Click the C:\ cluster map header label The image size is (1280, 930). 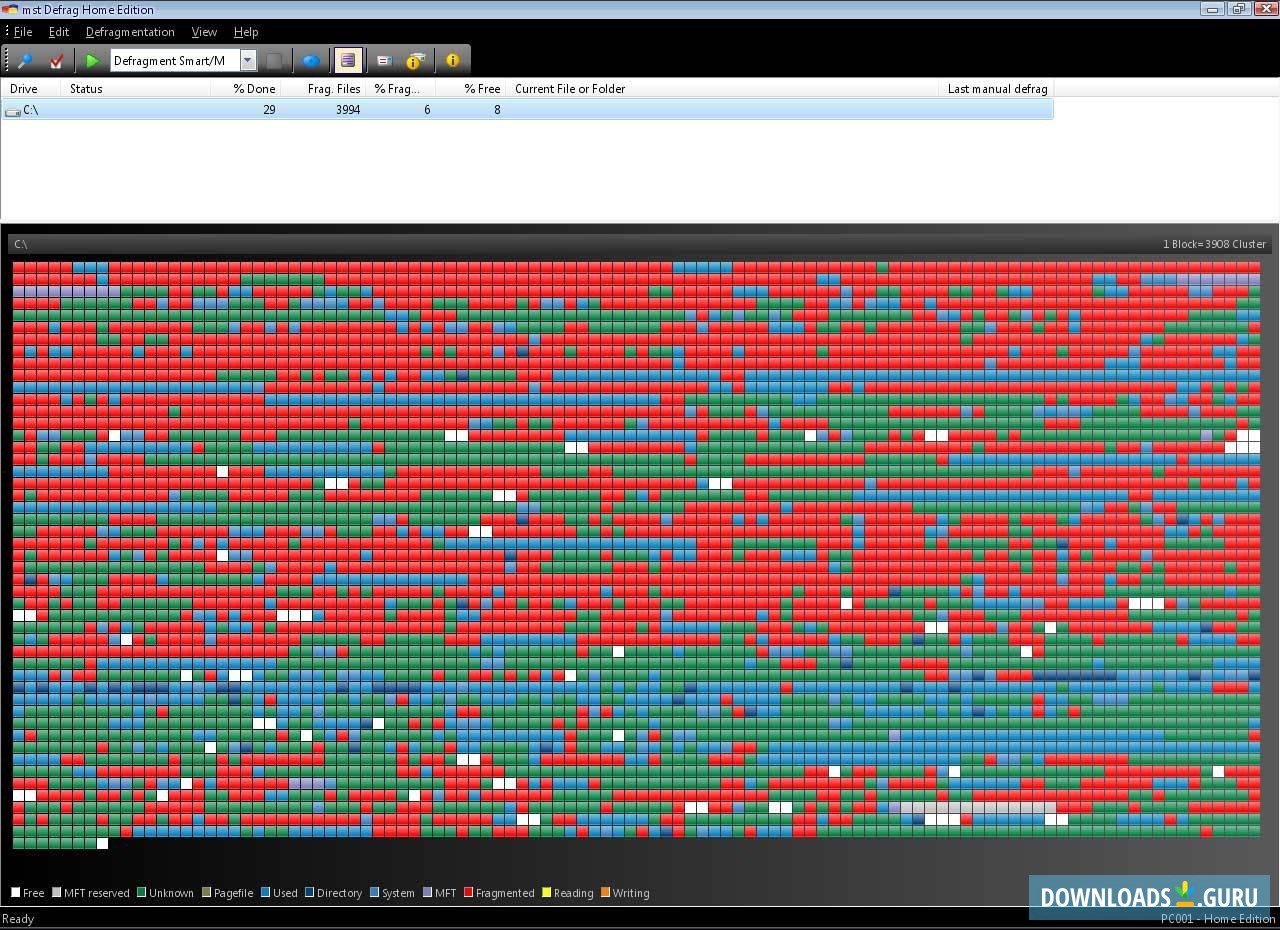point(21,244)
